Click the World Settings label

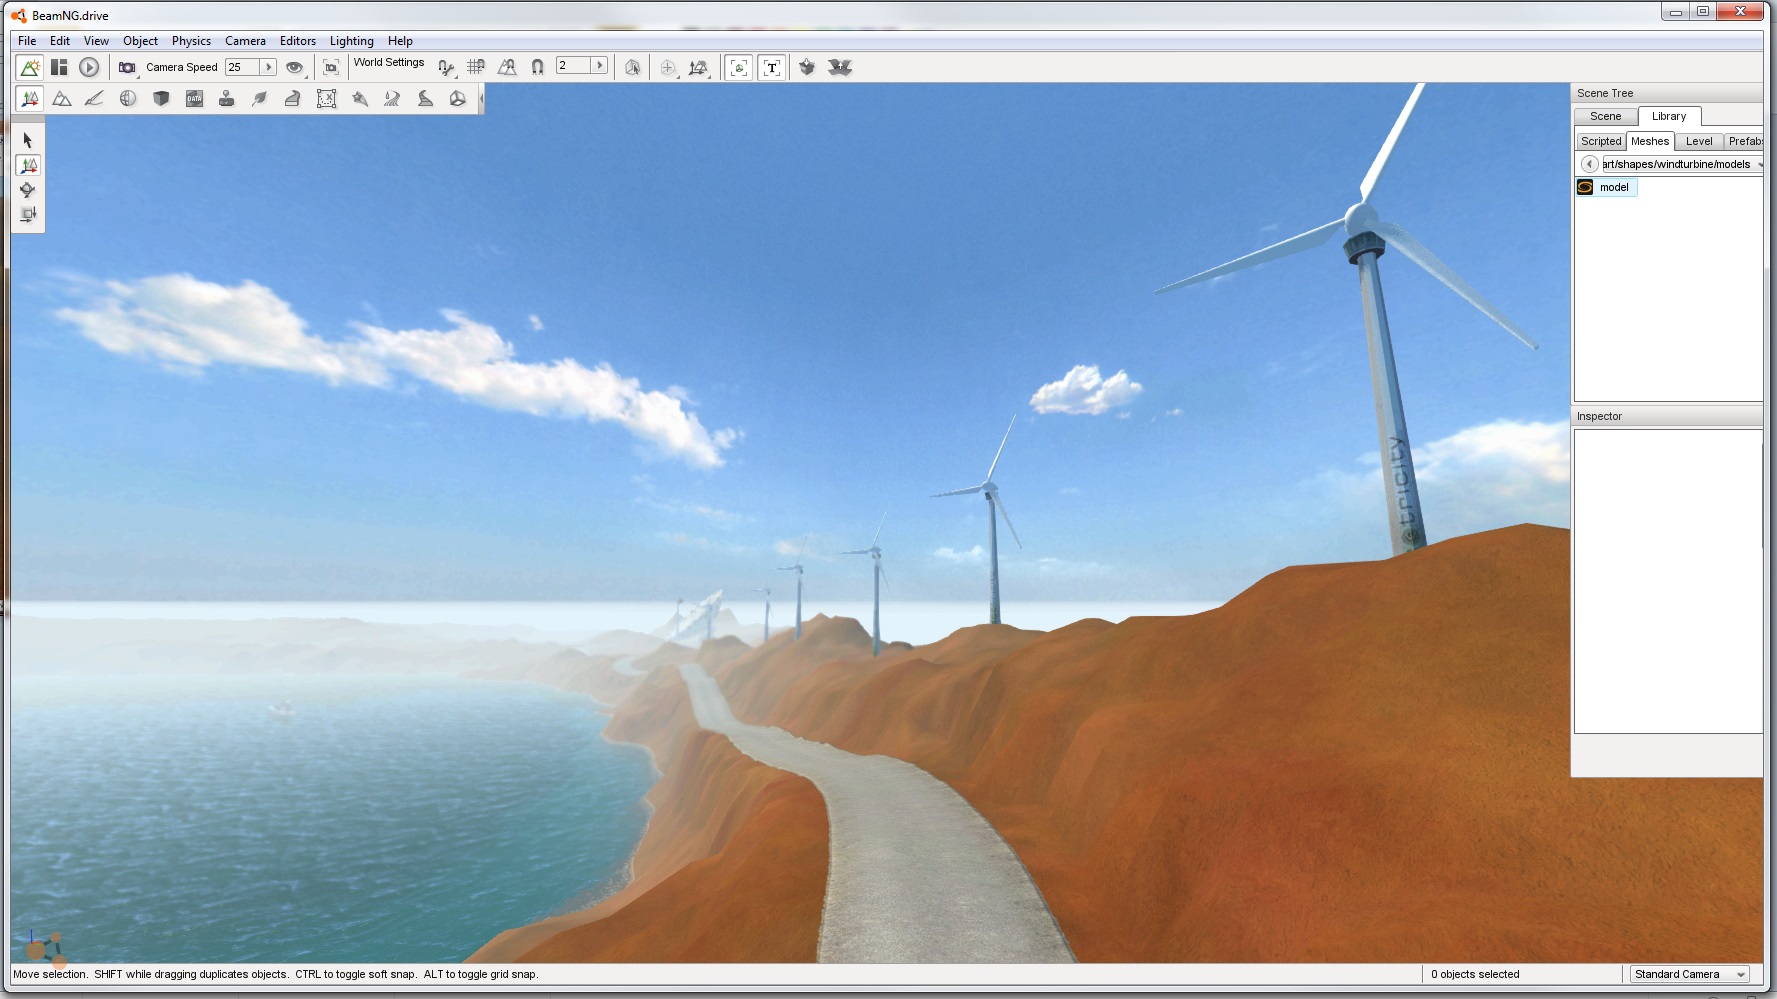click(389, 62)
